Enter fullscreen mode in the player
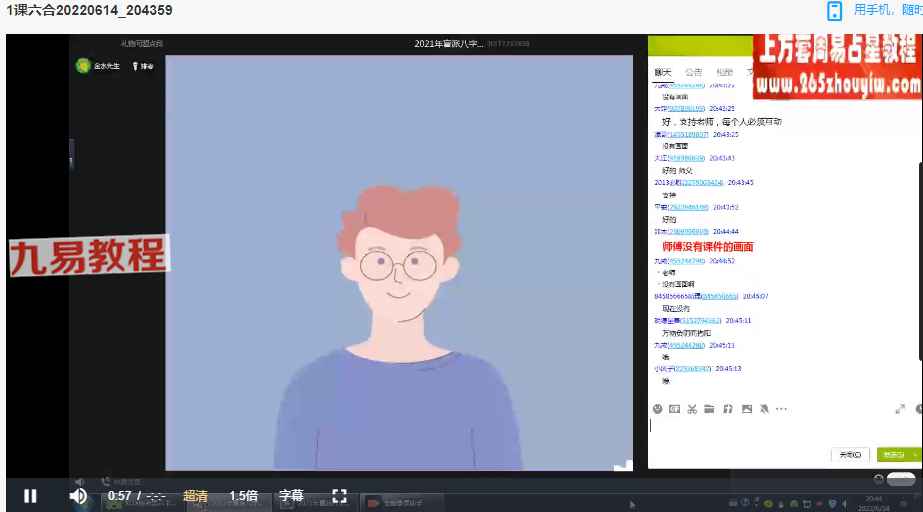 (x=339, y=495)
